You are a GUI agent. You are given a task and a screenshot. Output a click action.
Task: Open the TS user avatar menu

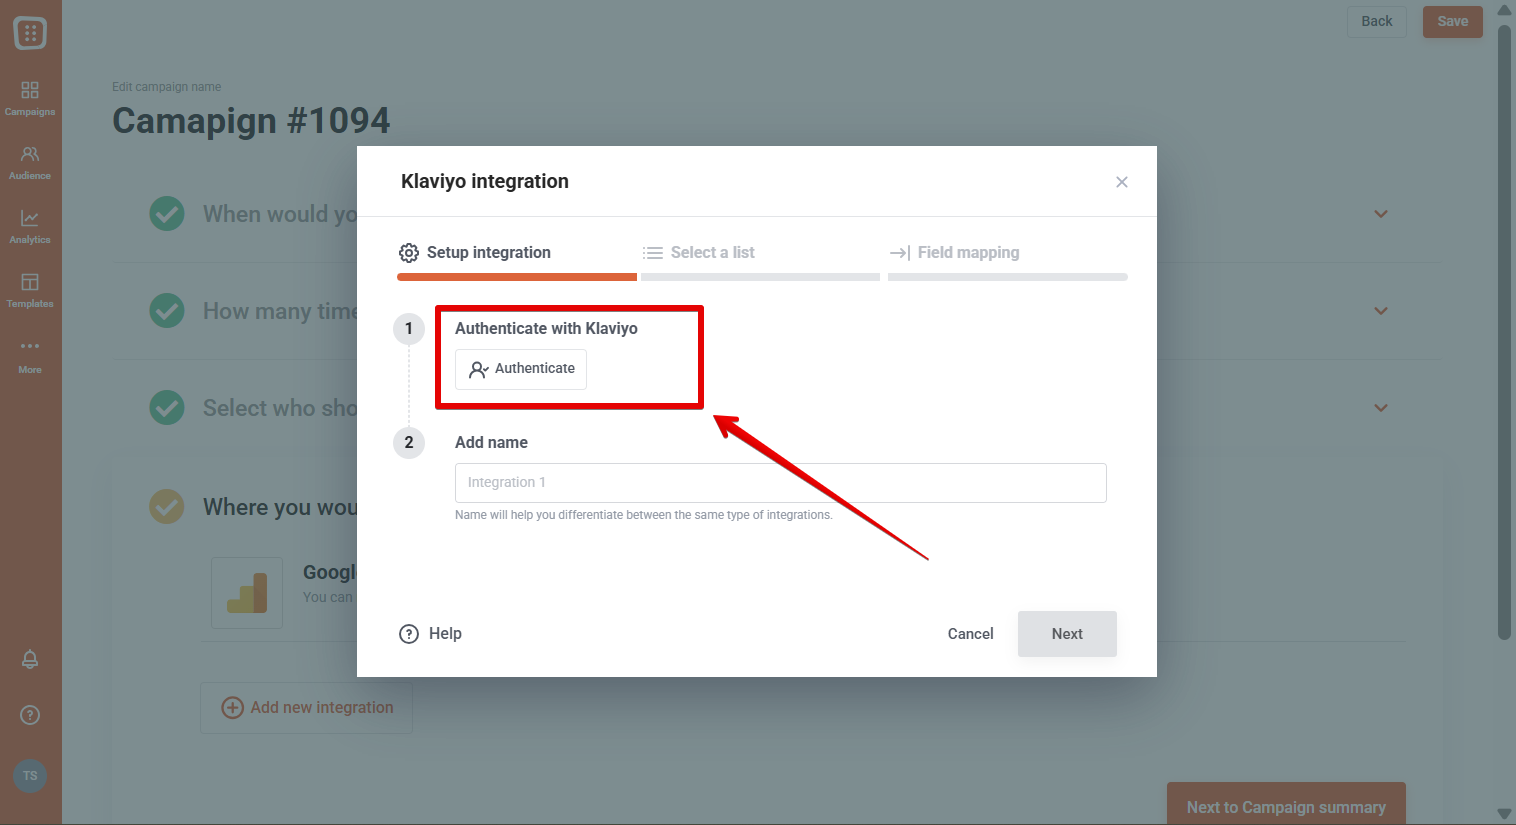[30, 776]
